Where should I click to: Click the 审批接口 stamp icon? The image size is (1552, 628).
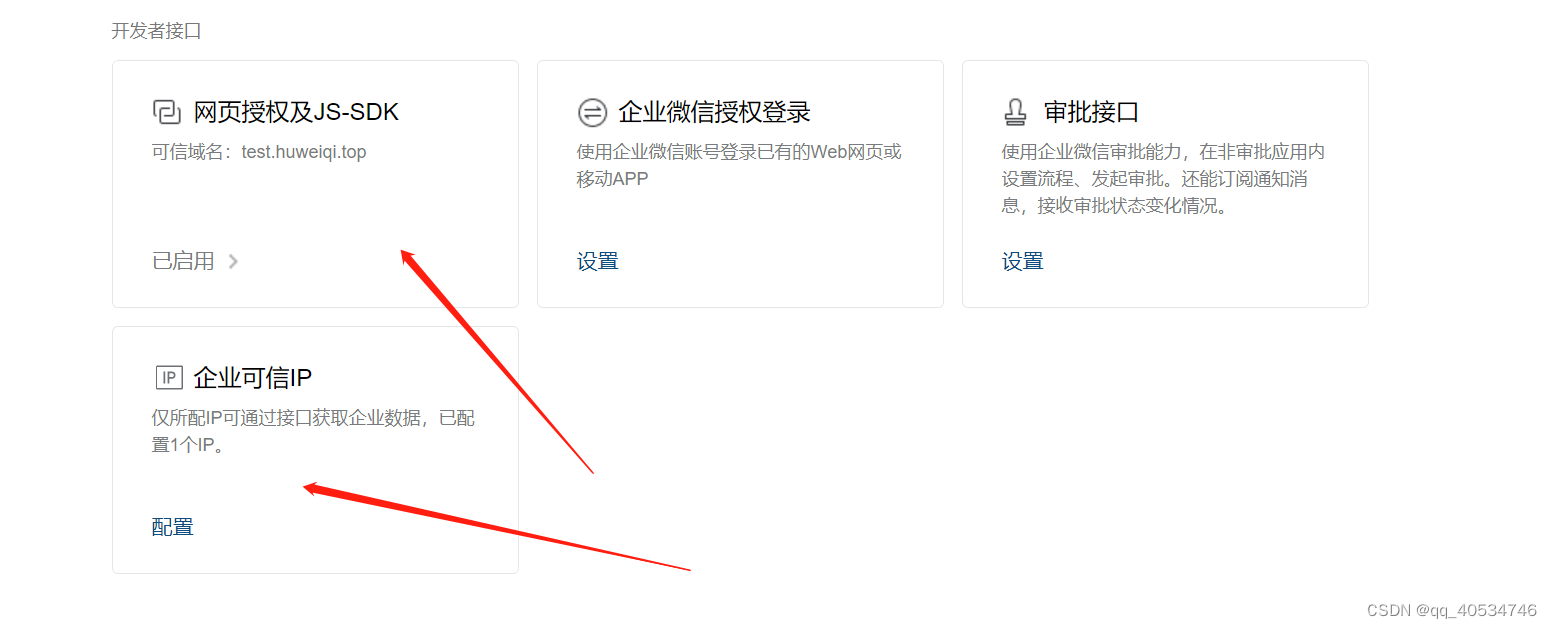click(x=1015, y=112)
